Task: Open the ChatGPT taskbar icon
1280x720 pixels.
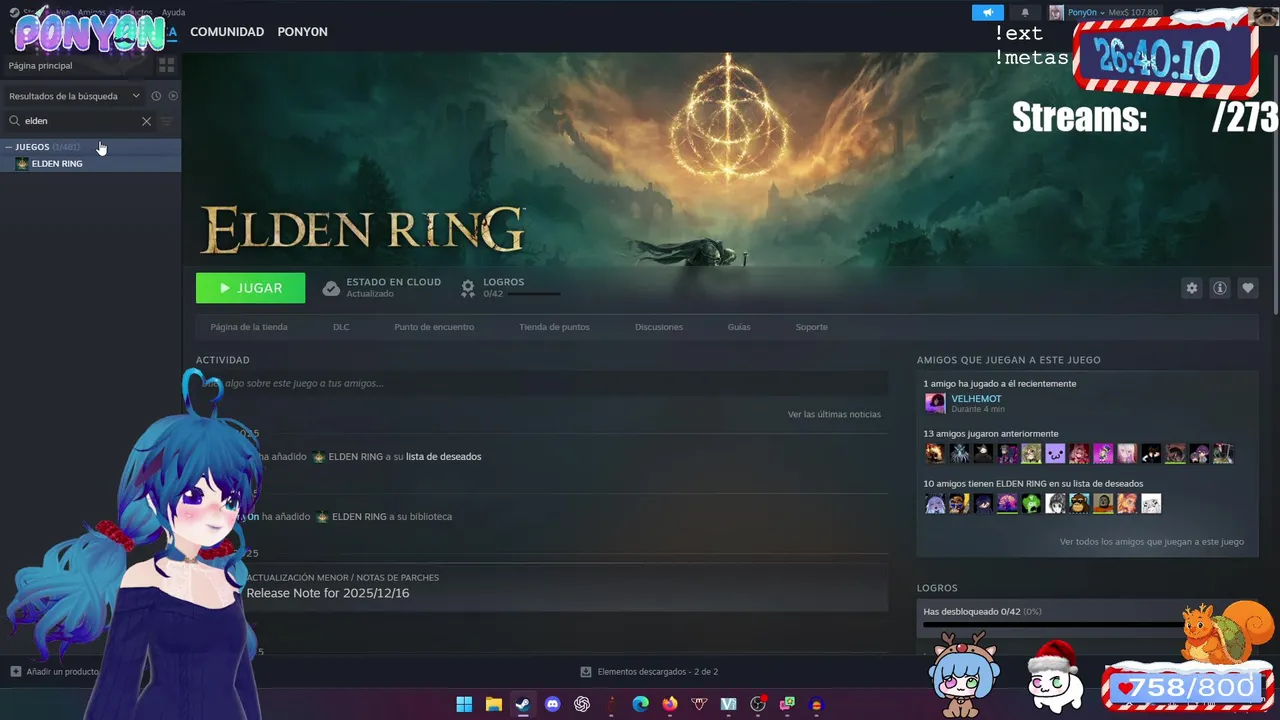Action: click(582, 704)
